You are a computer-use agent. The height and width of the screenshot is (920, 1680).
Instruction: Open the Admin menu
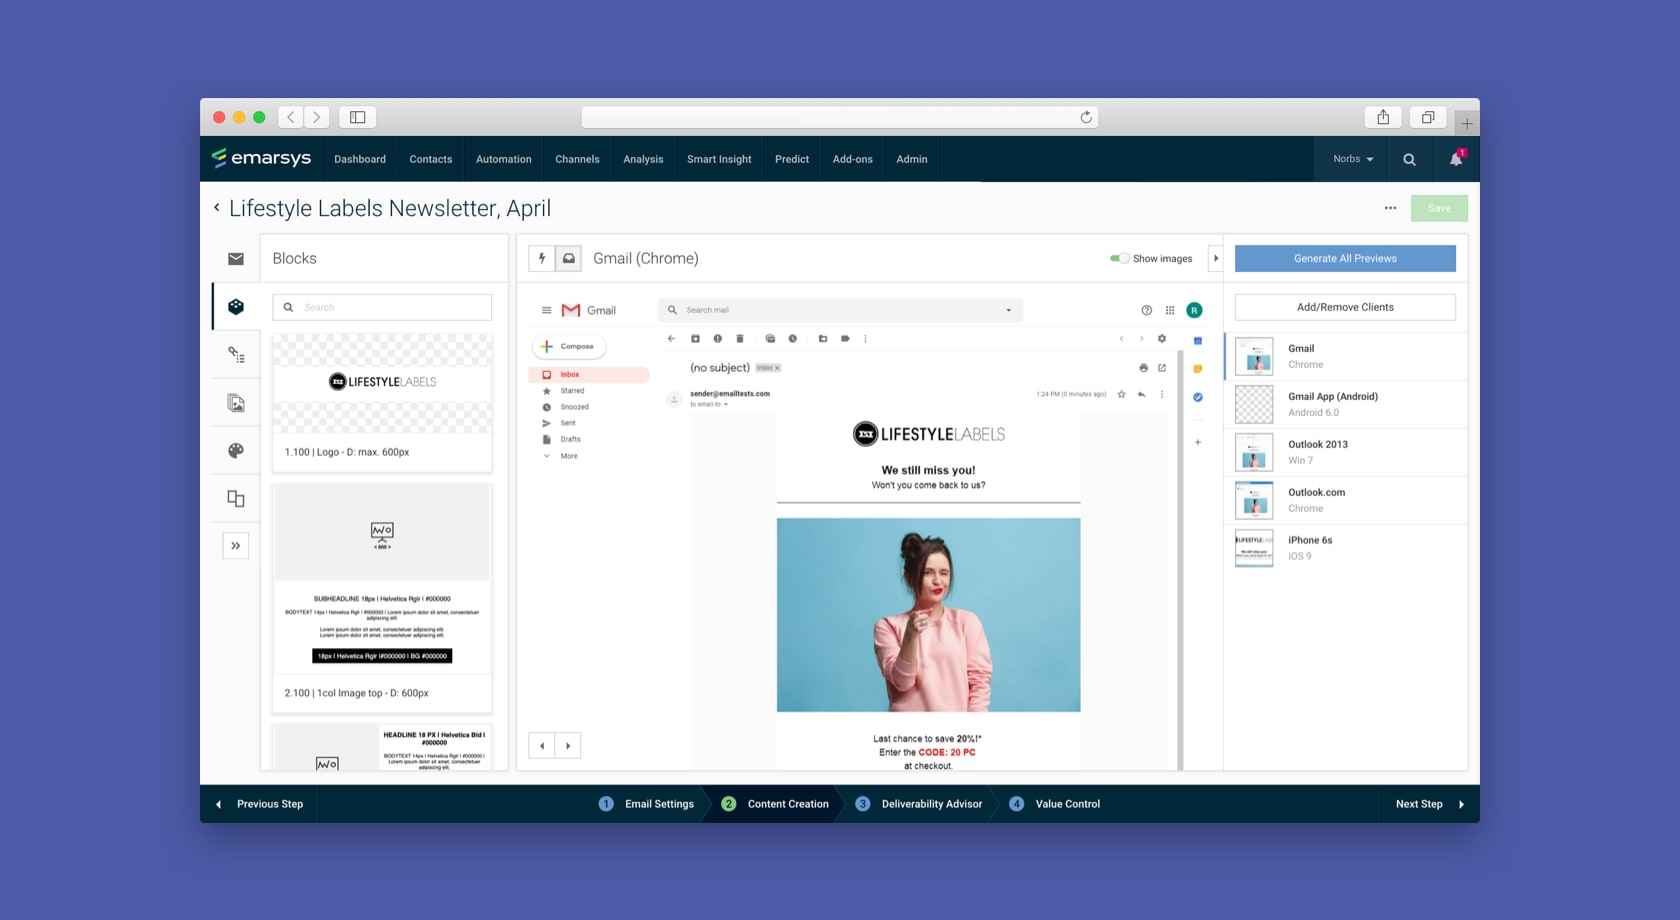tap(912, 159)
